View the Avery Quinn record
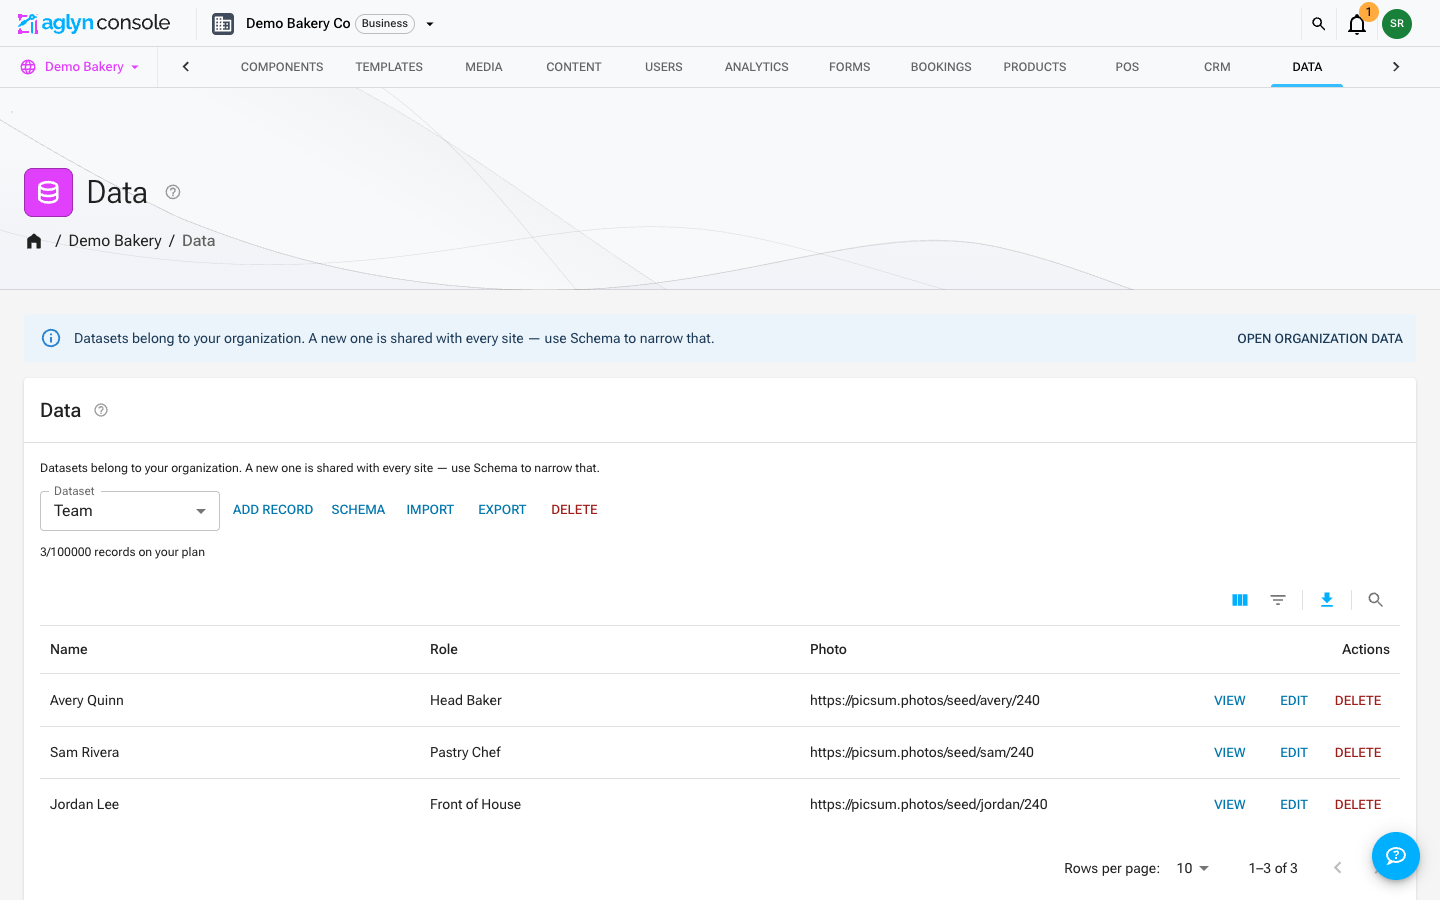 pyautogui.click(x=1230, y=701)
